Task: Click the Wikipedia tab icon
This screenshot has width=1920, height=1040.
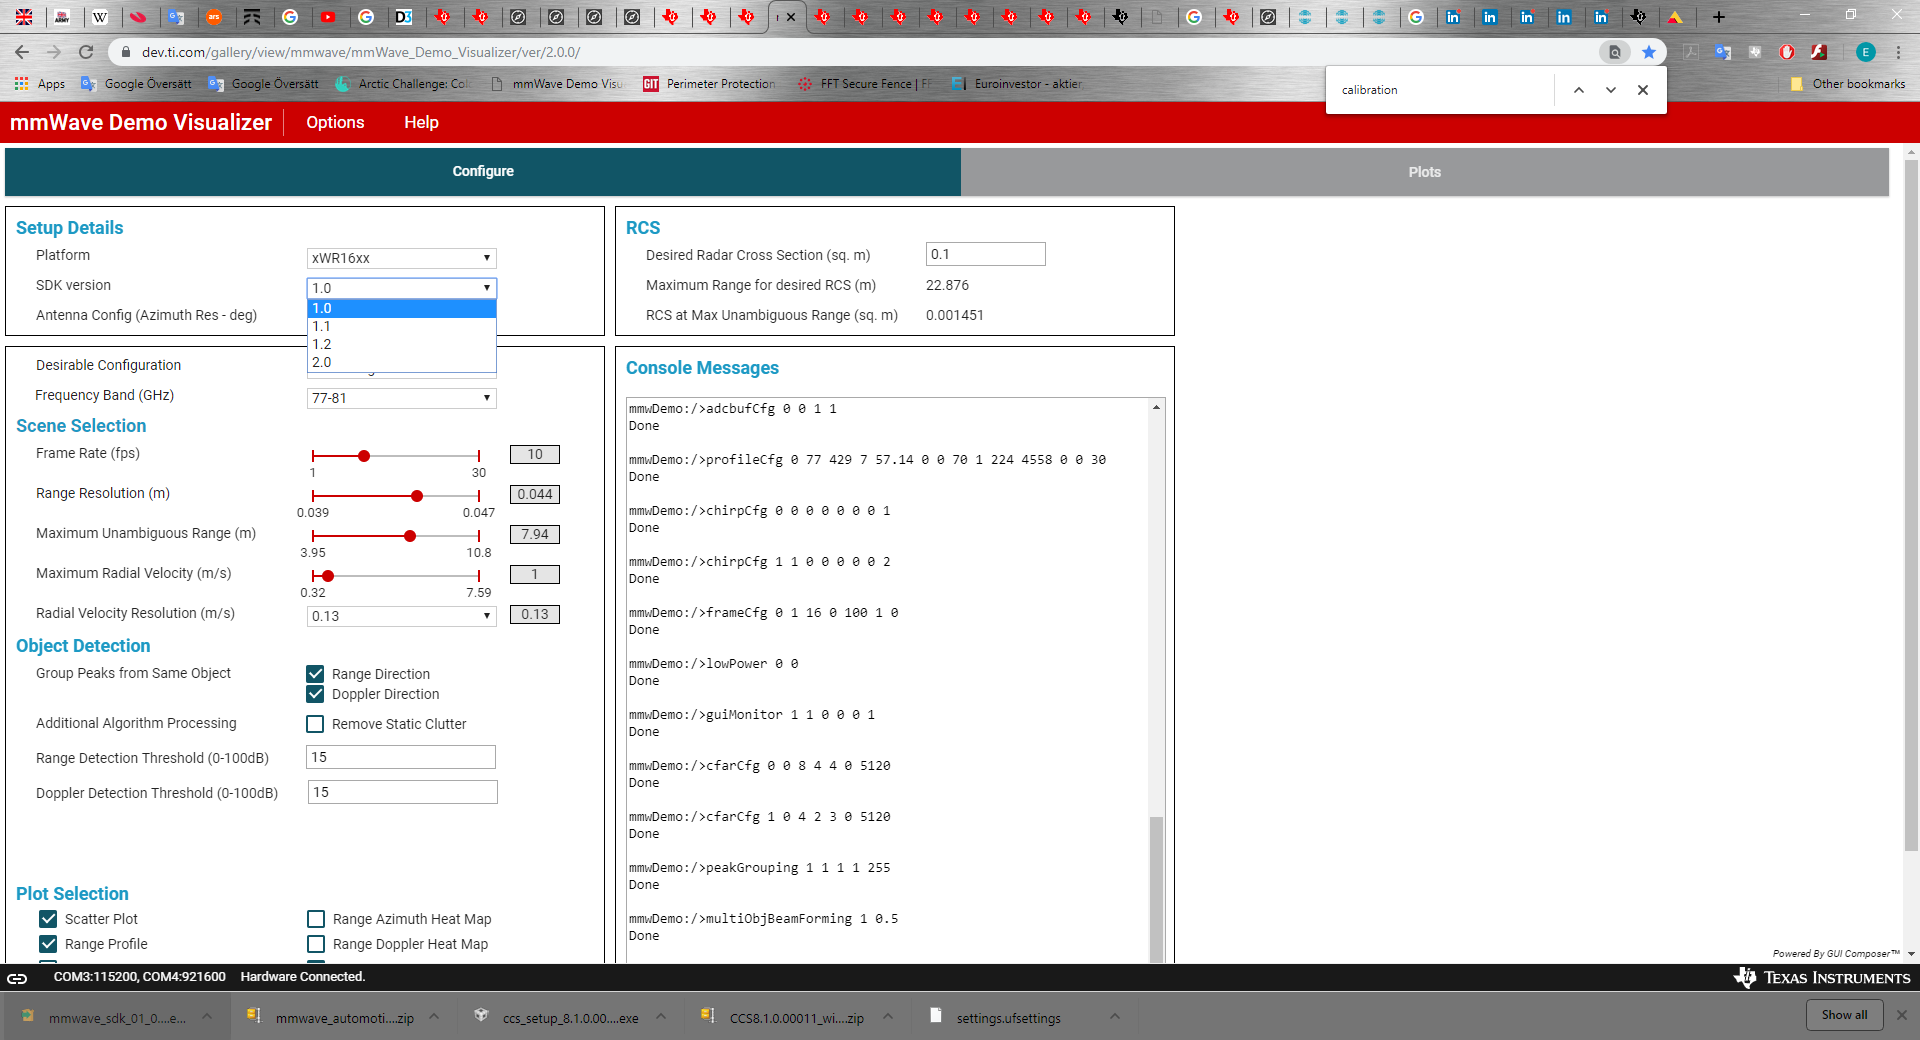Action: pyautogui.click(x=100, y=17)
